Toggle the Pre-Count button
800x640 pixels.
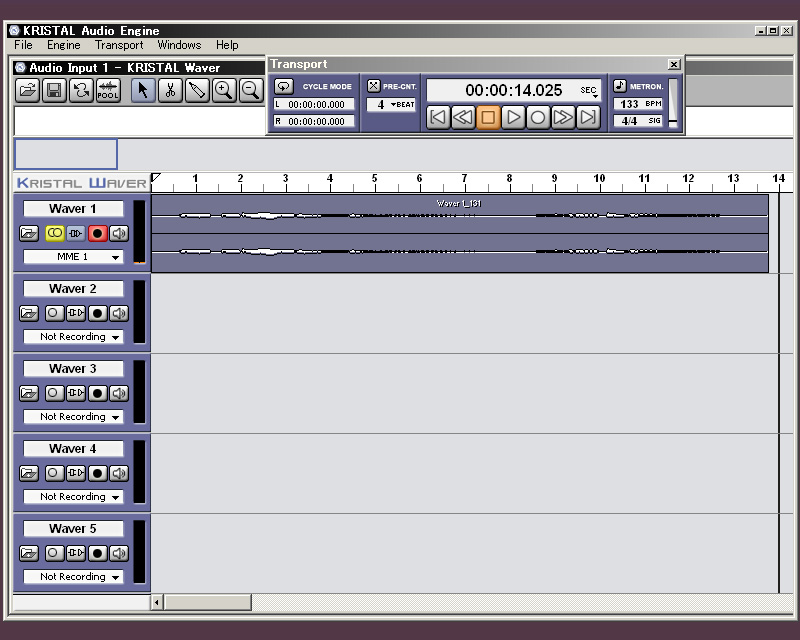pos(374,86)
